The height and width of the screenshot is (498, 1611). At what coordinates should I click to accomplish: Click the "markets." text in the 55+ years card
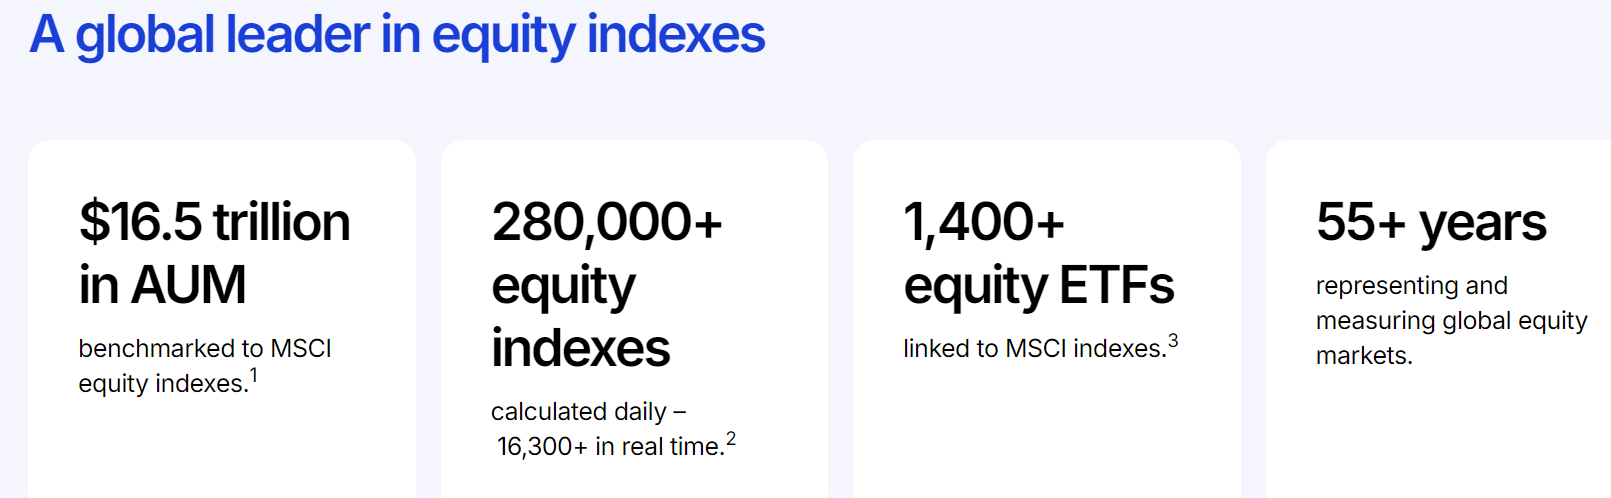pos(1364,355)
